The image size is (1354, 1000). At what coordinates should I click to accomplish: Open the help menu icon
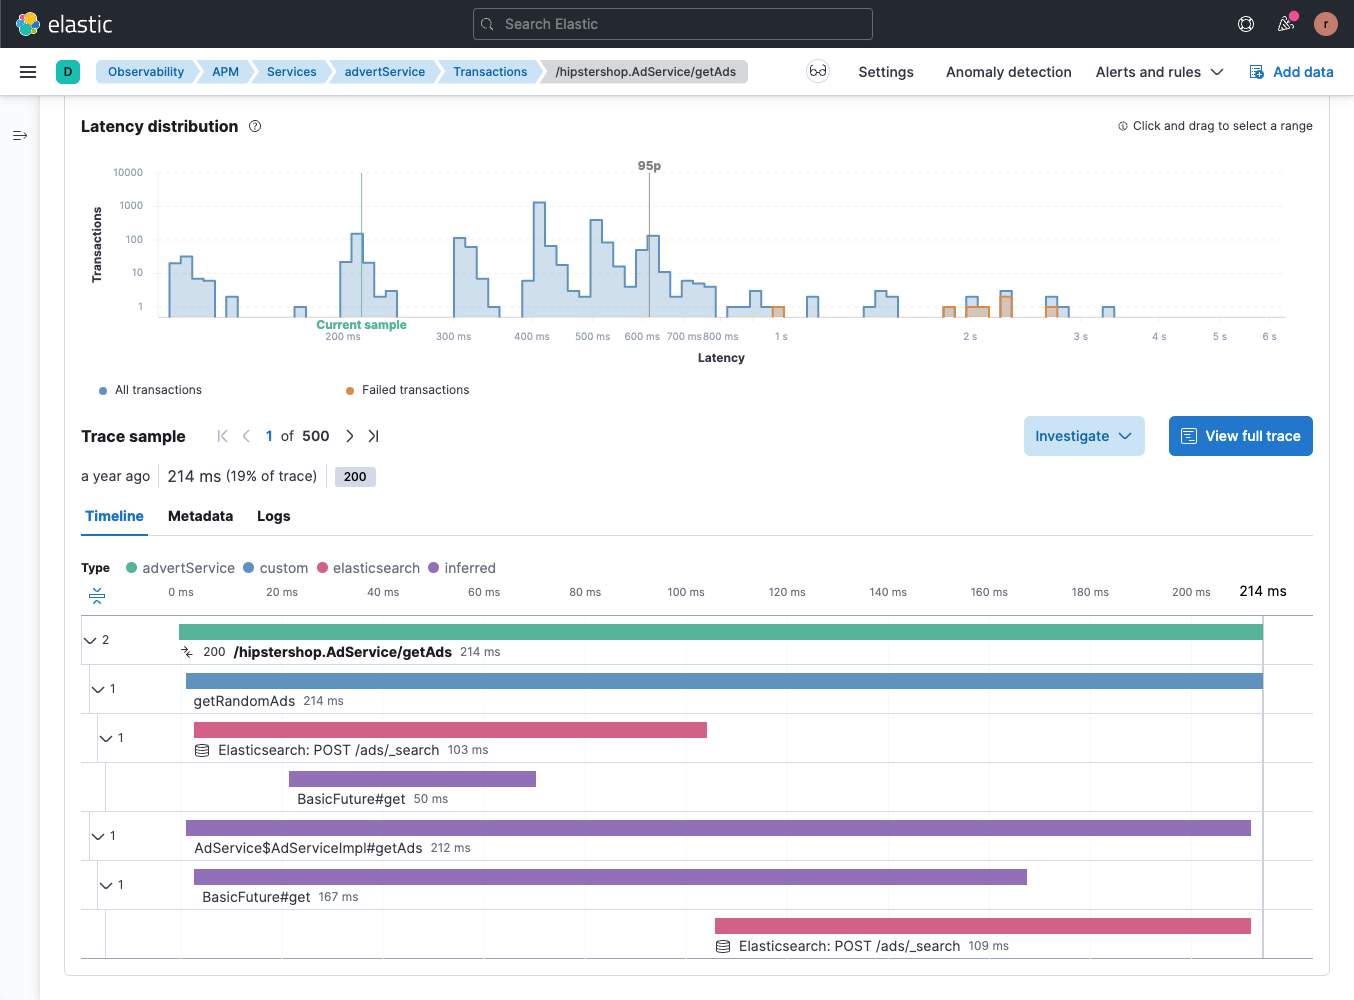(1246, 24)
